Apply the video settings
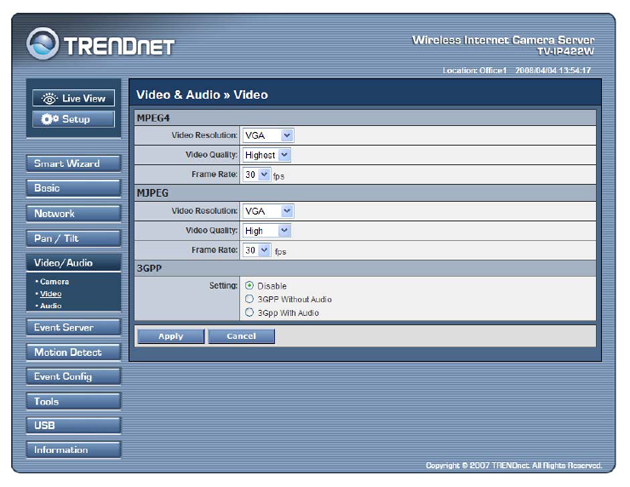630x487 pixels. 171,336
